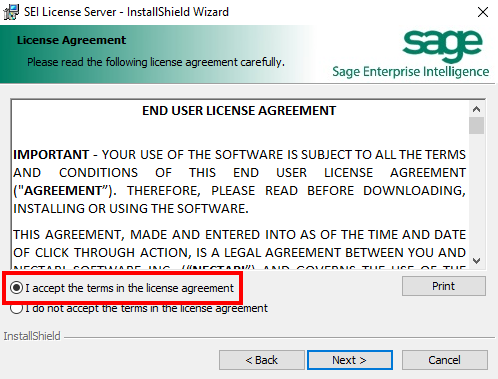Click the 'END USER LICENSE AGREEMENT' heading
The height and width of the screenshot is (379, 498).
pyautogui.click(x=239, y=111)
